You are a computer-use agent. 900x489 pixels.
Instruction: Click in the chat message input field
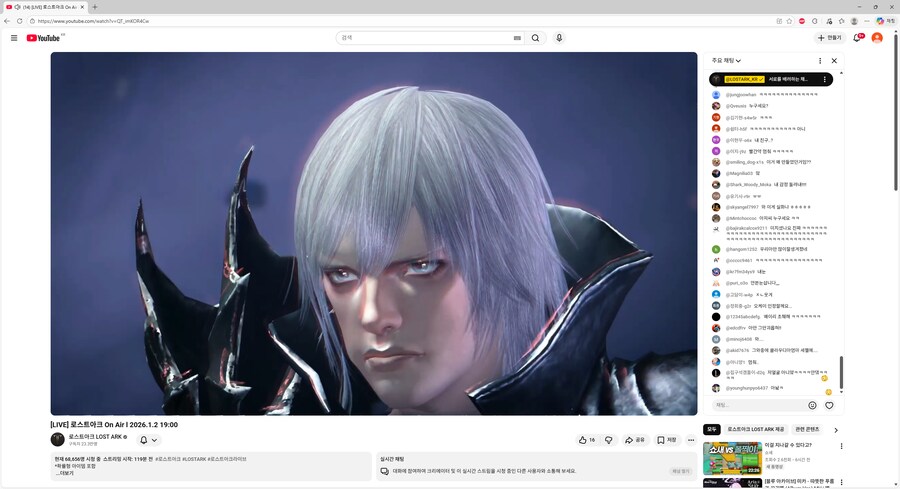pyautogui.click(x=759, y=405)
